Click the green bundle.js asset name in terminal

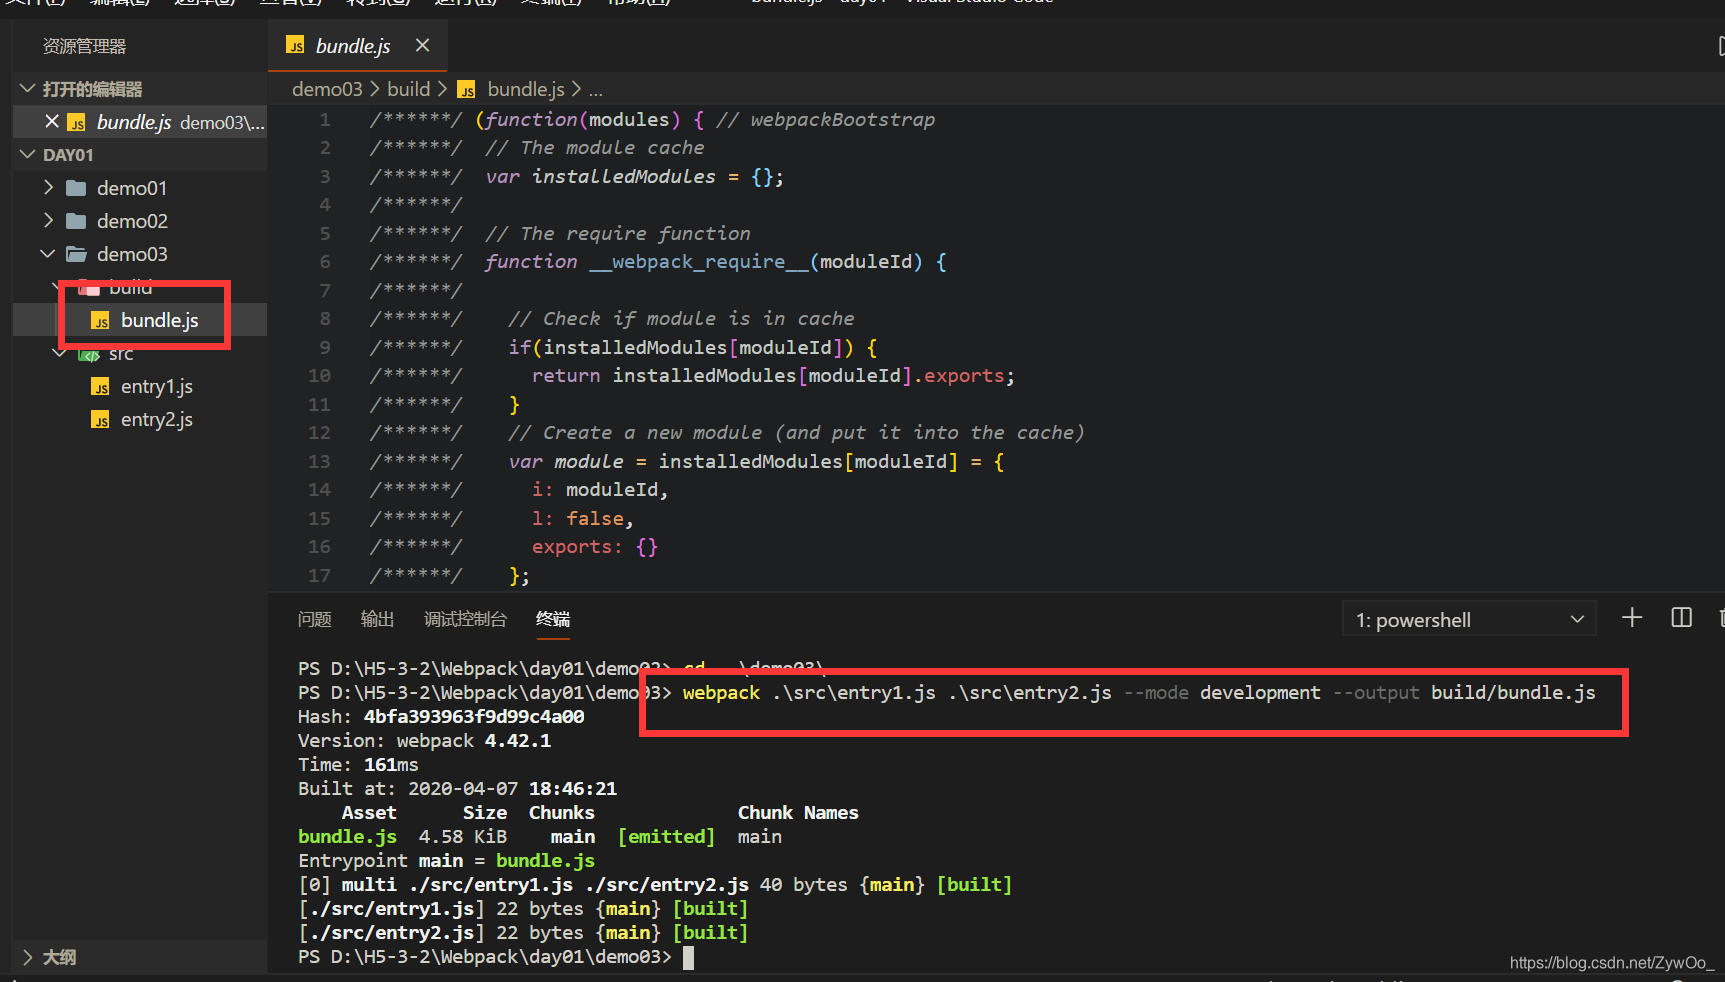(347, 836)
